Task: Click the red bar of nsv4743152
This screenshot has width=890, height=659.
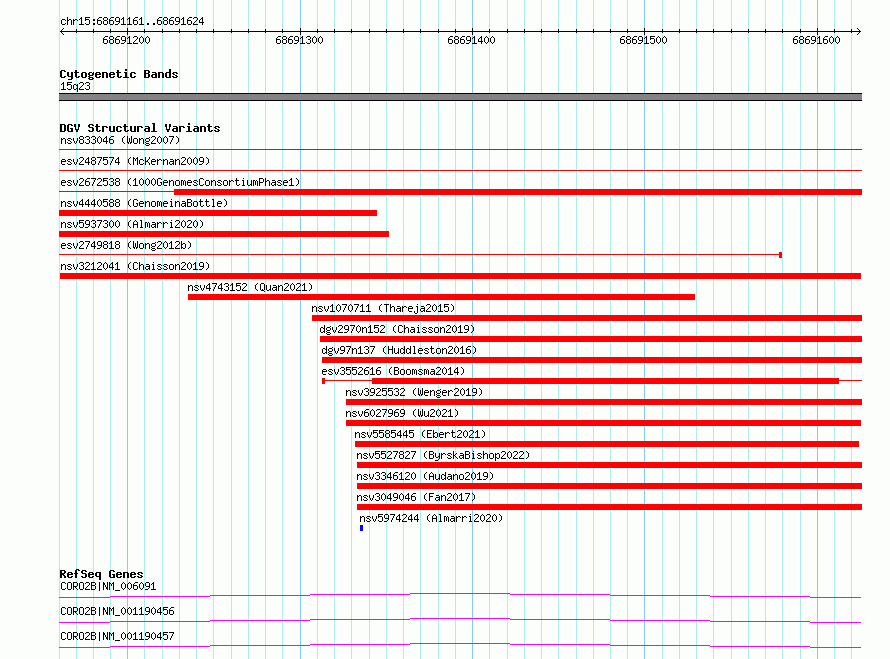Action: [441, 297]
